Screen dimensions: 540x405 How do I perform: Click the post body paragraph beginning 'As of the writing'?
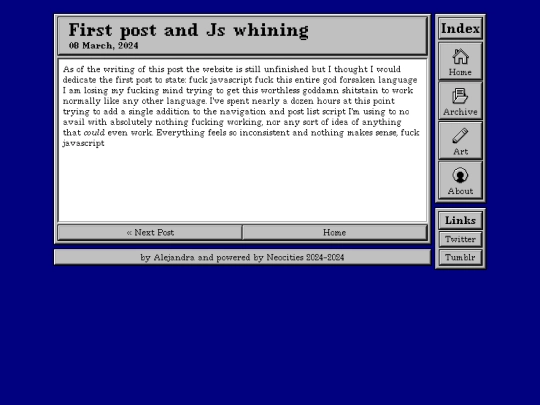tap(241, 106)
